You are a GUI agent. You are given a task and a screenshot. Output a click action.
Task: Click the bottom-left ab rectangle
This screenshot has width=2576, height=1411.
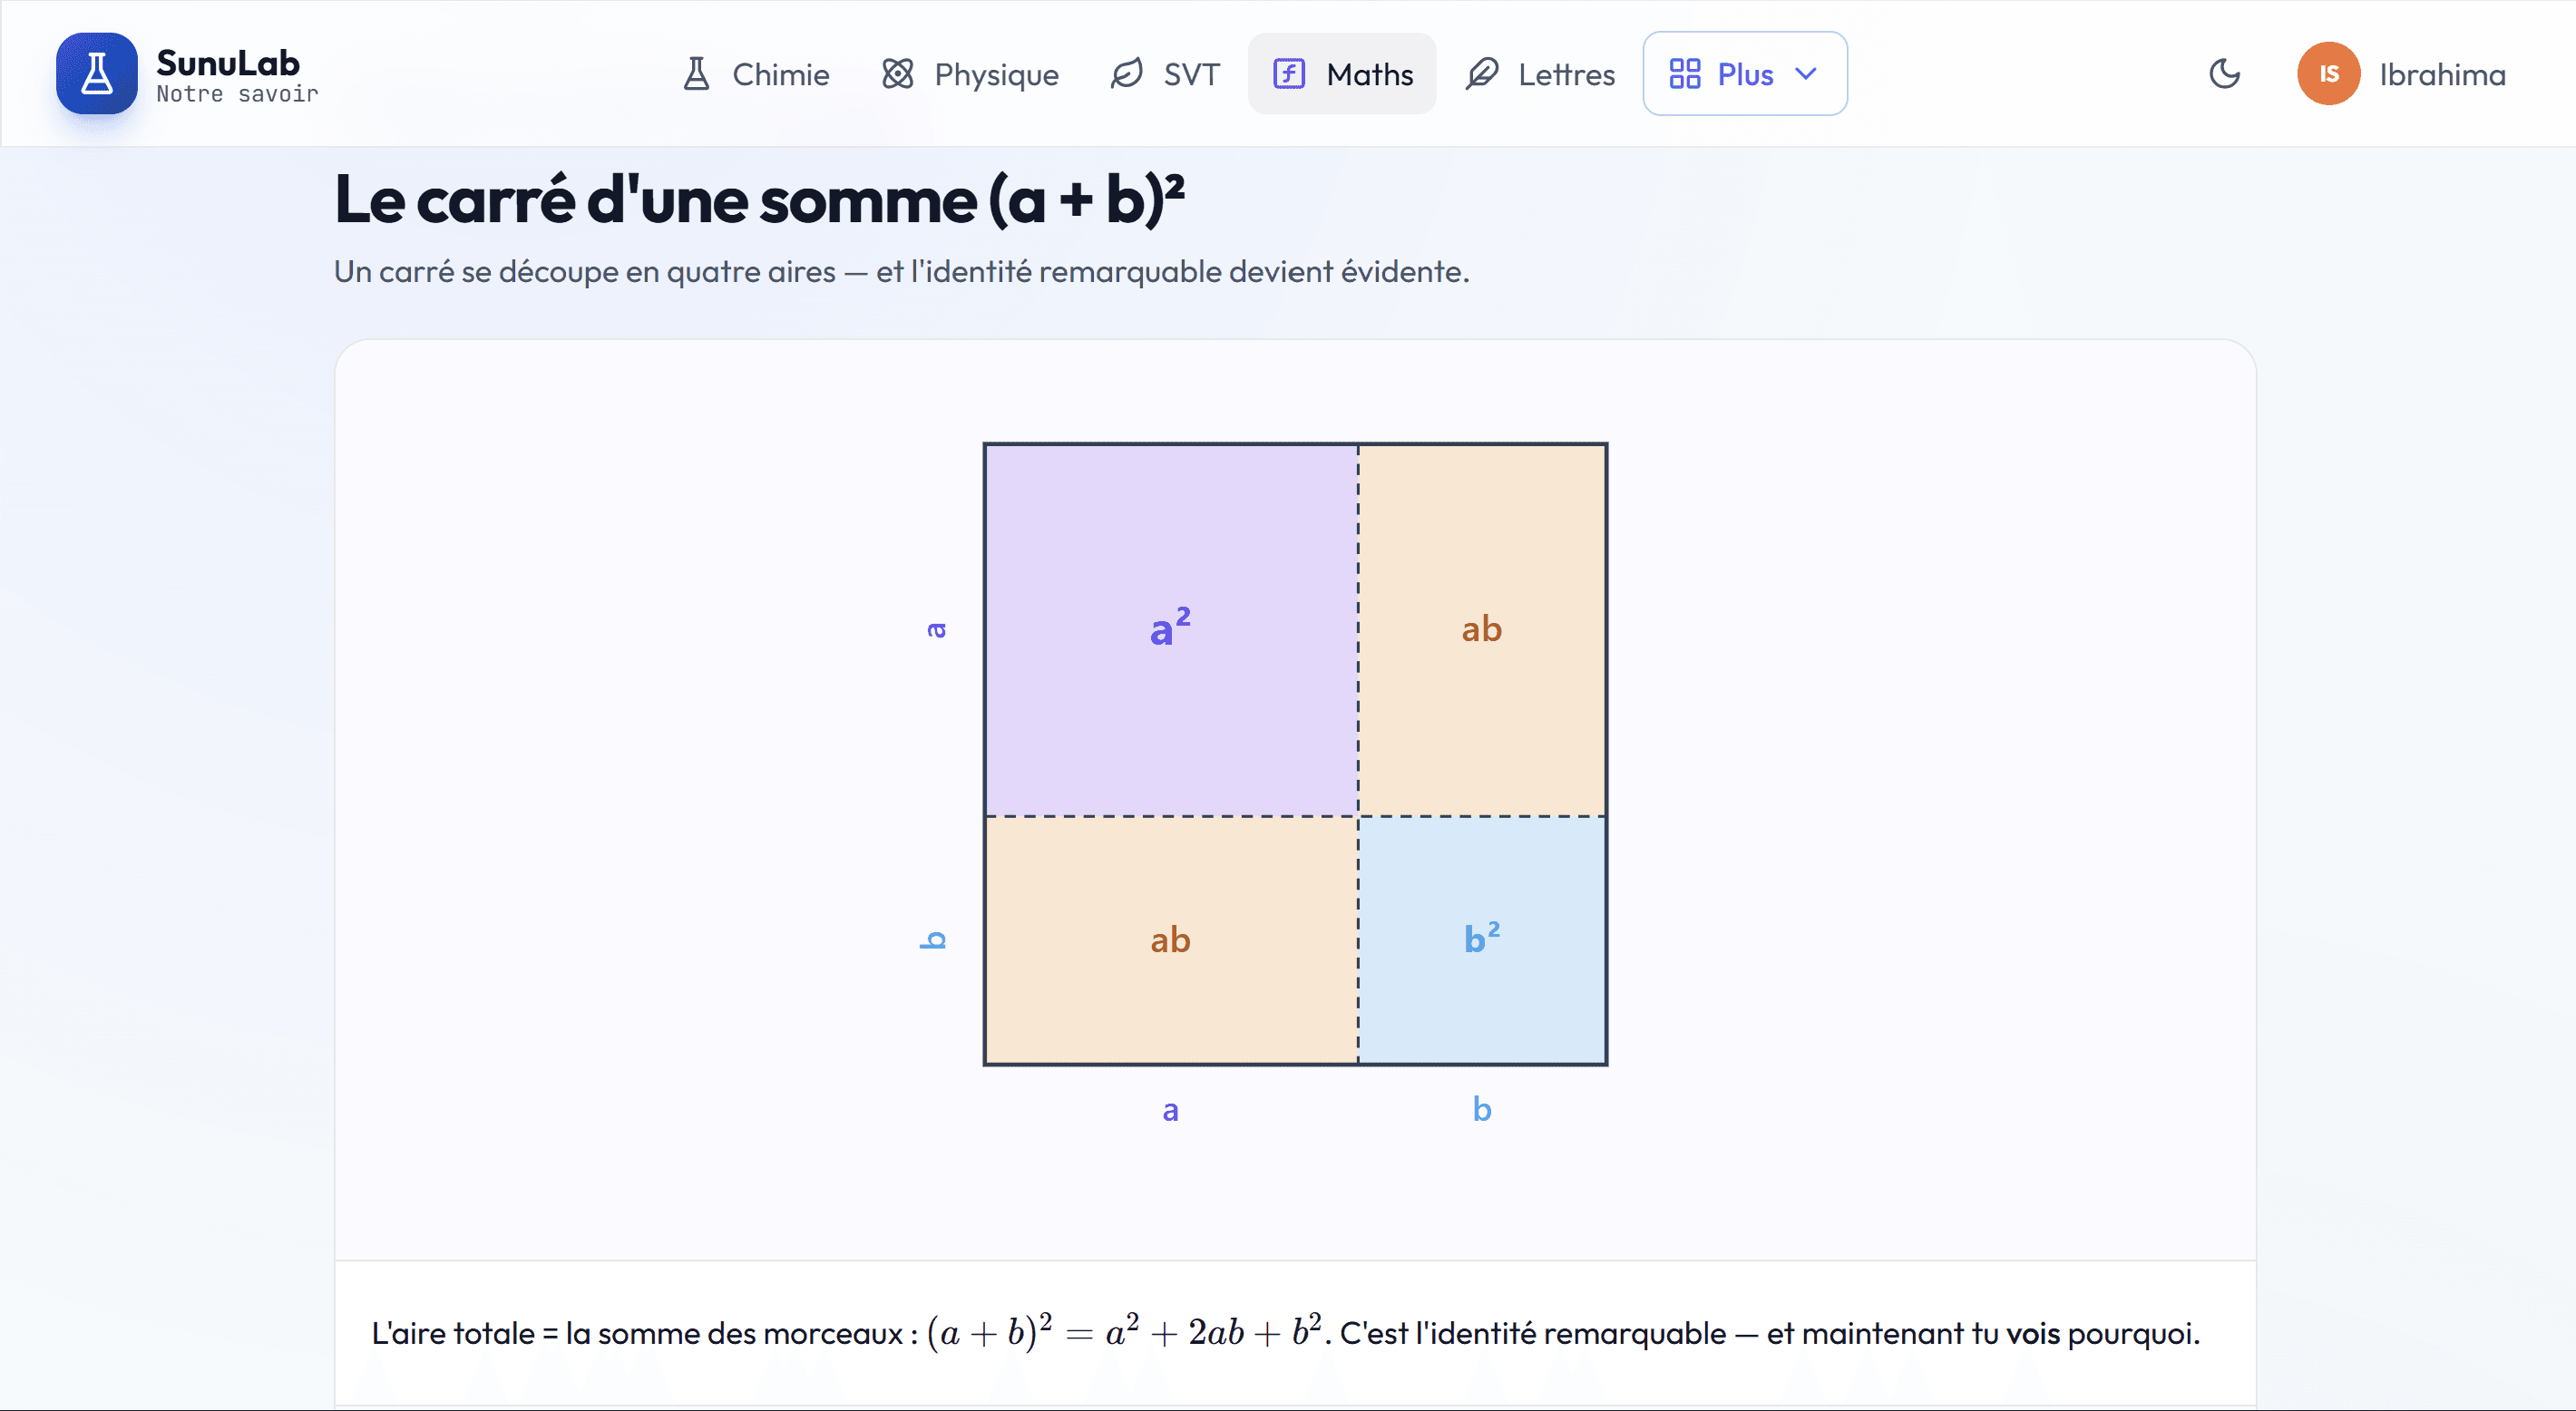click(x=1171, y=940)
